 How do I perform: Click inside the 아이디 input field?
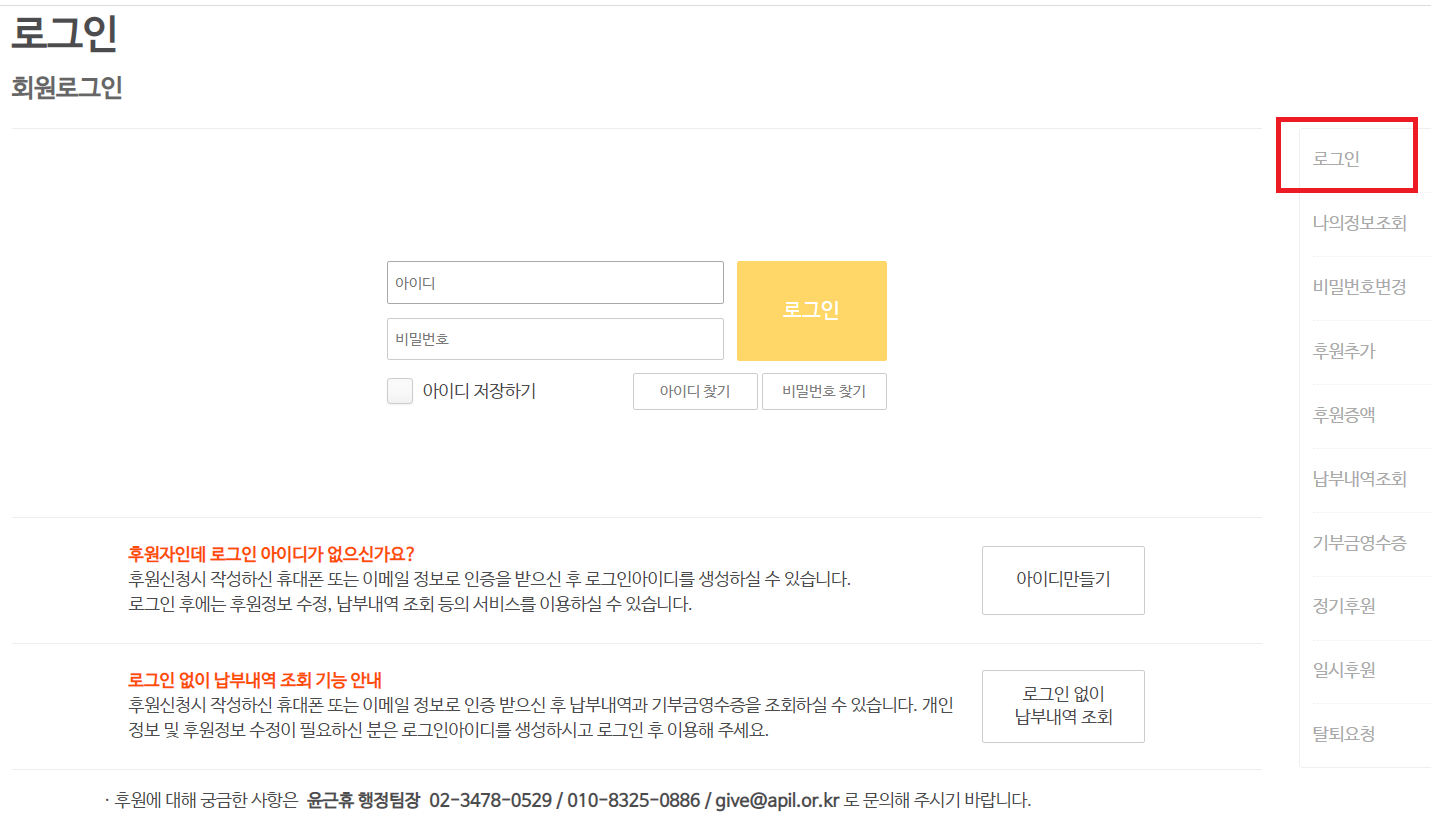pyautogui.click(x=555, y=282)
